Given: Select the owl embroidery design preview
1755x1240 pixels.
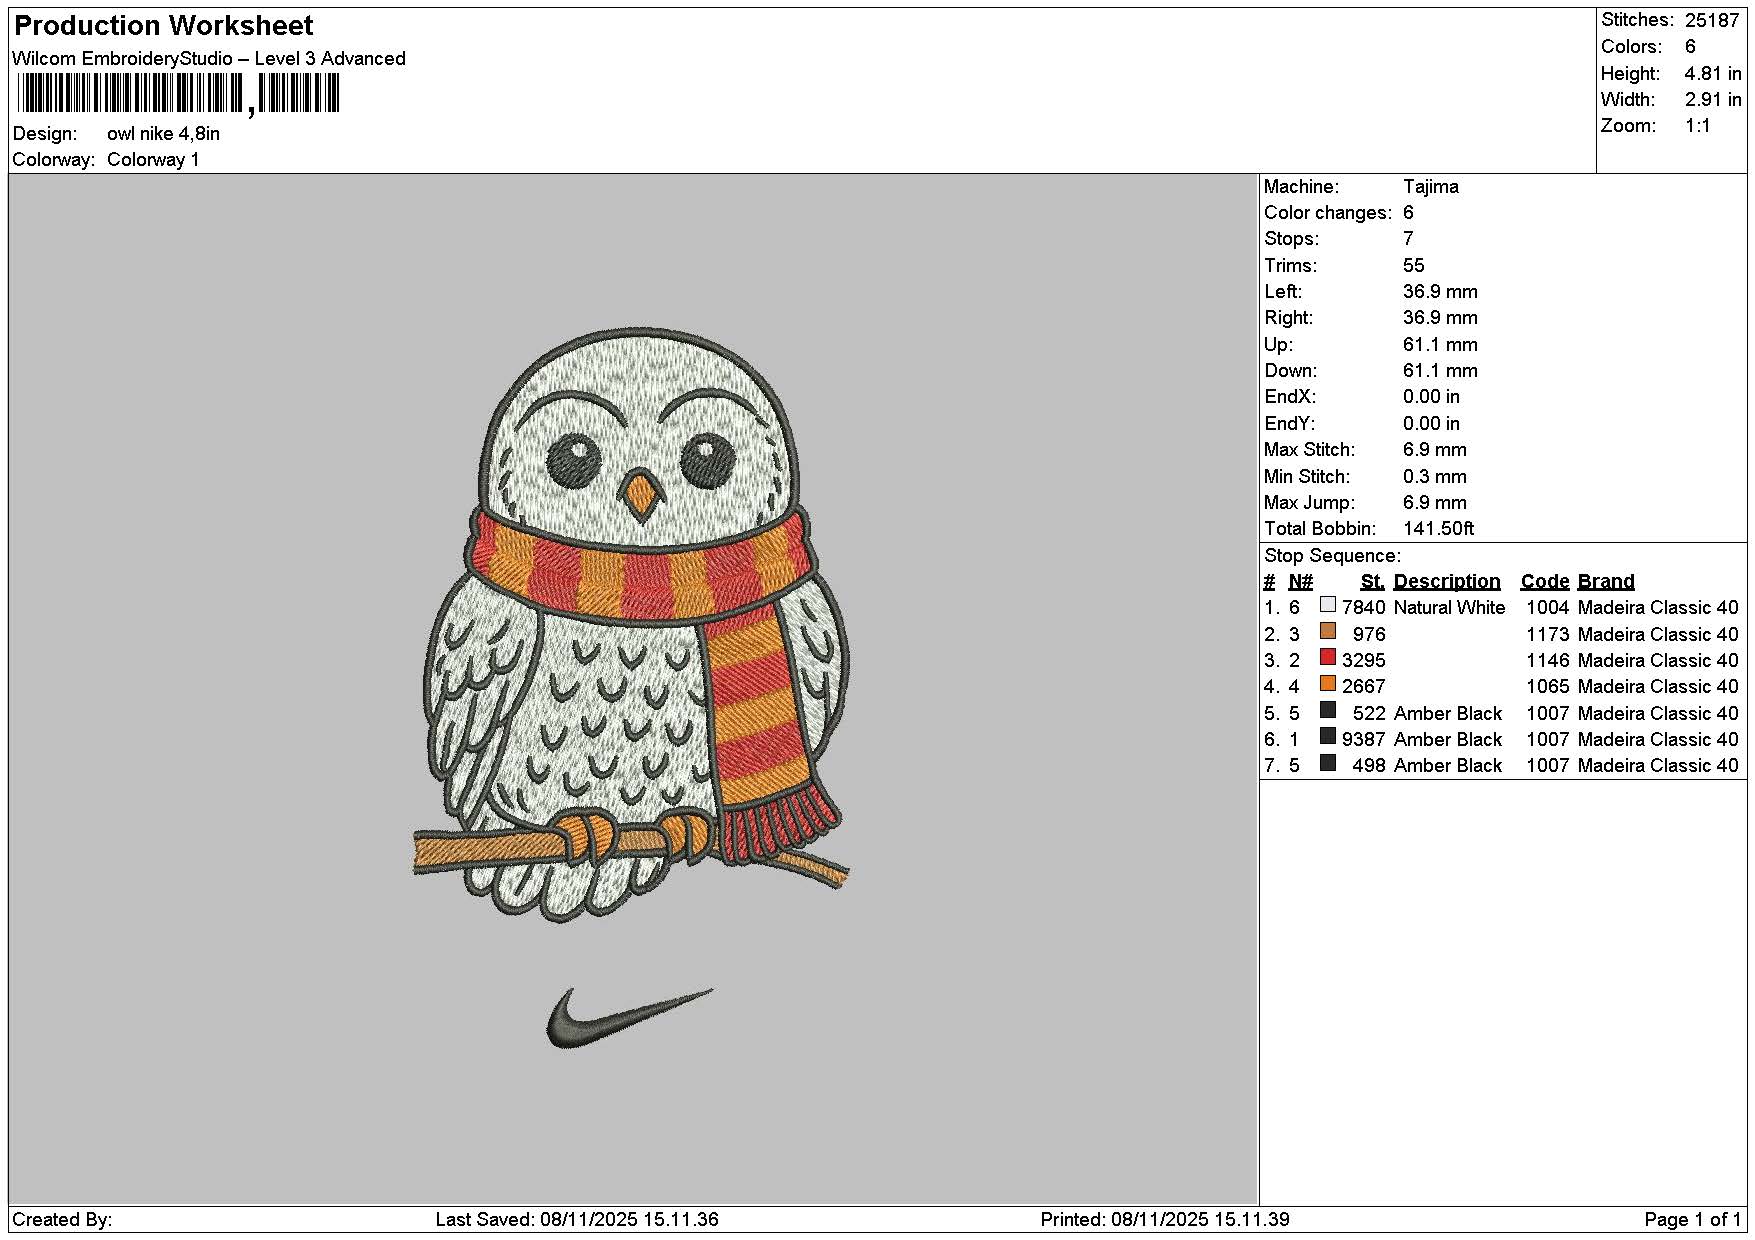Looking at the screenshot, I should click(x=631, y=624).
